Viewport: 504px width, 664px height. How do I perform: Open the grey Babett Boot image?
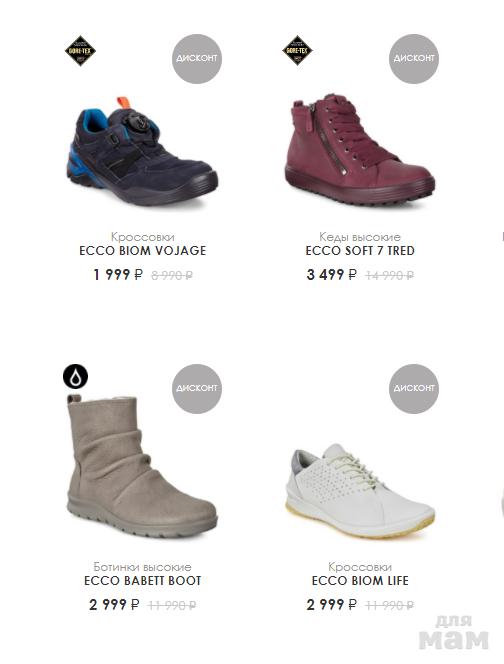point(142,466)
